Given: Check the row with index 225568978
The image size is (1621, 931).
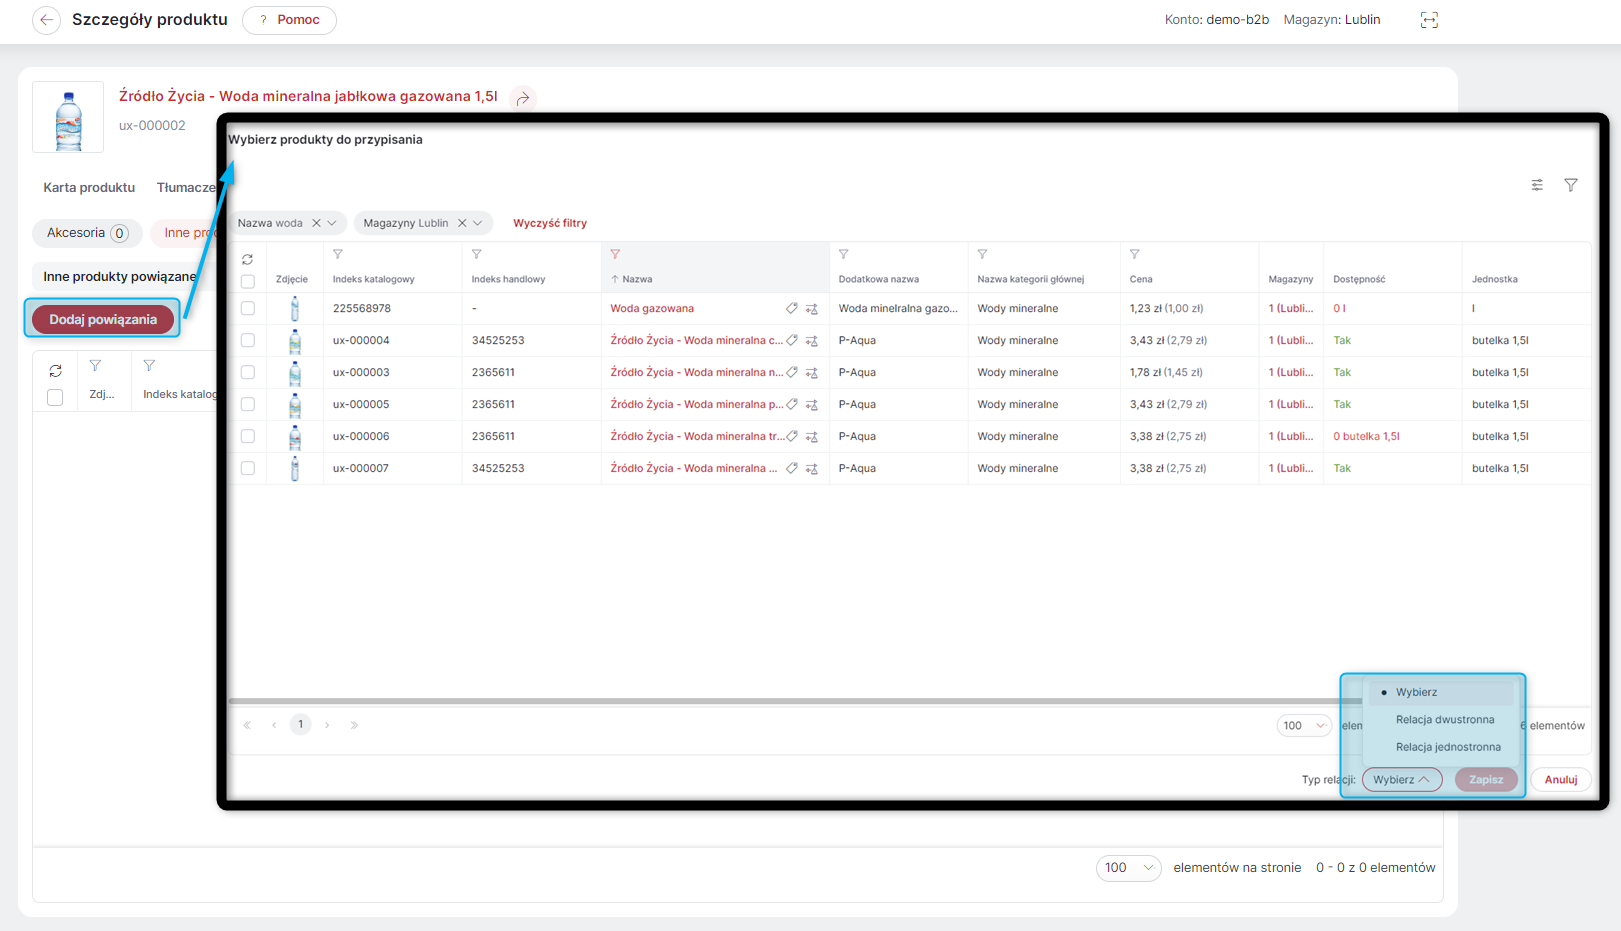Looking at the screenshot, I should point(248,308).
